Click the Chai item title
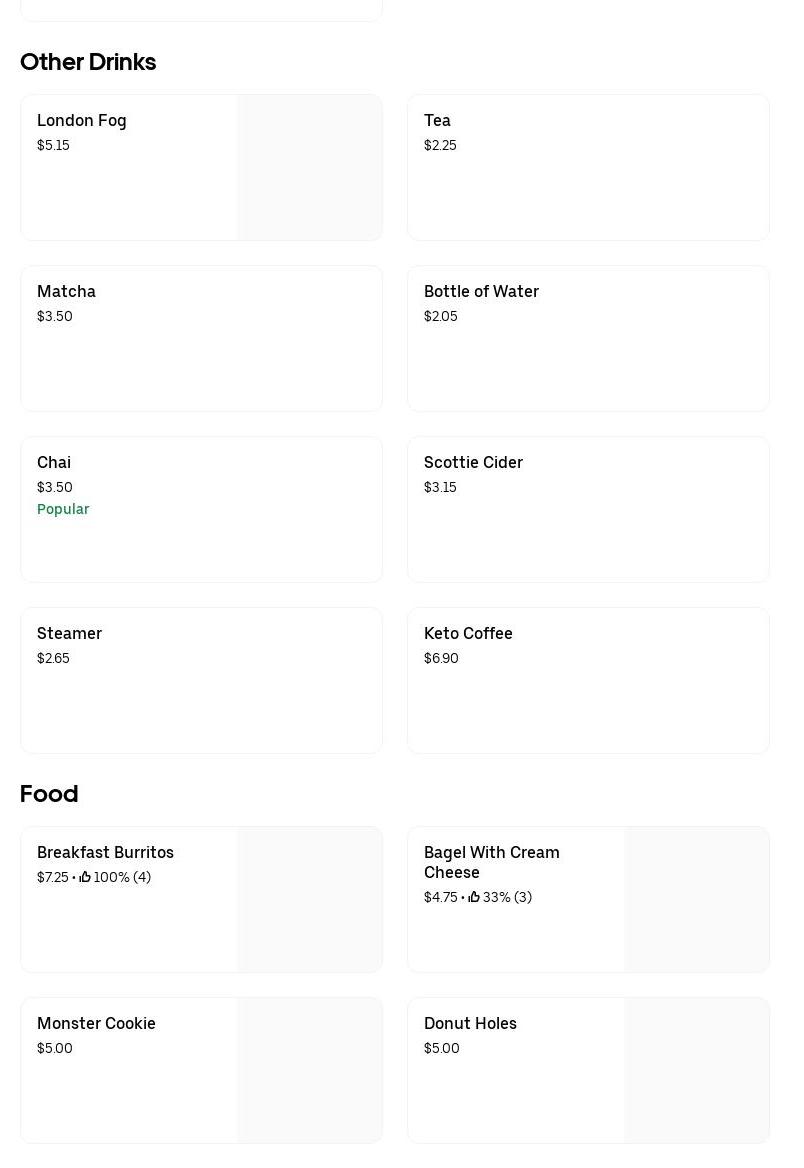 click(x=54, y=462)
